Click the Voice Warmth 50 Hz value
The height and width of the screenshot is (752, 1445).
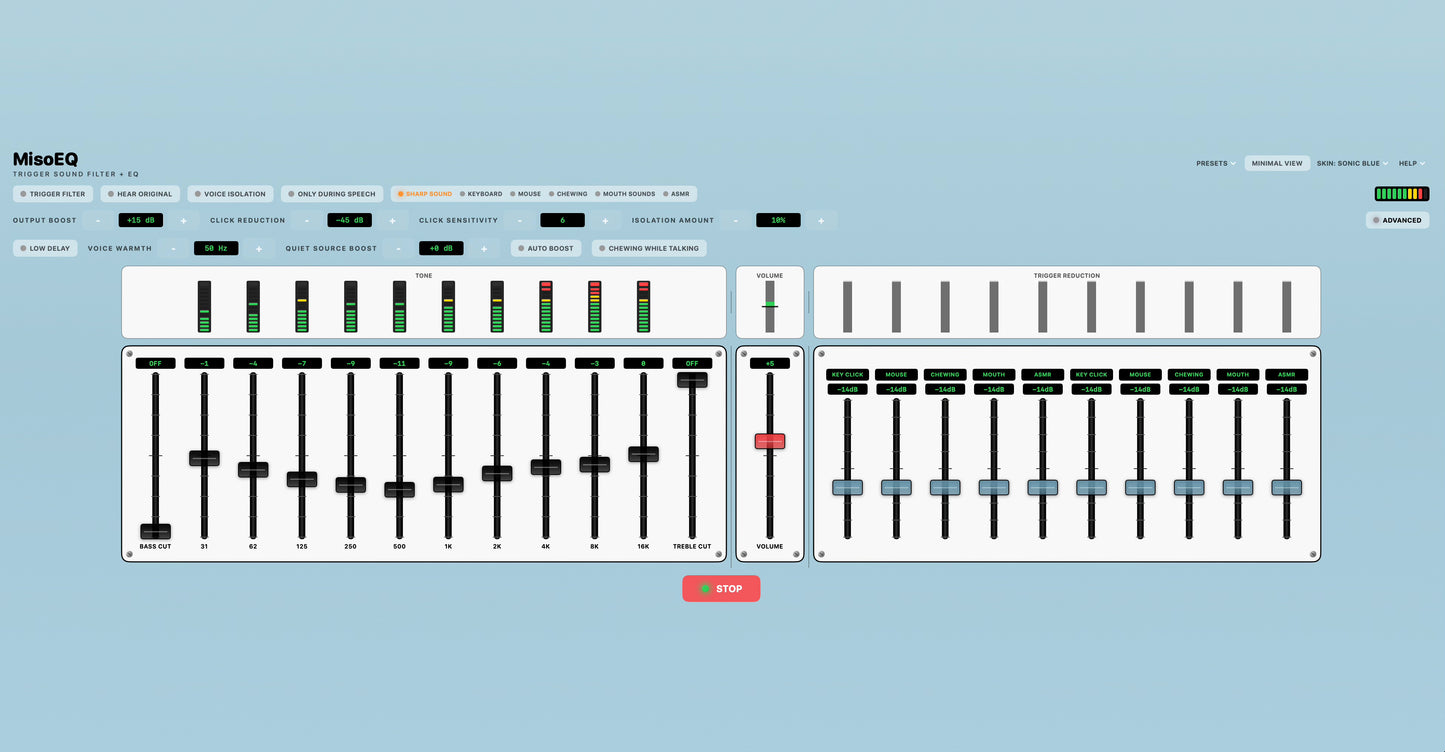[216, 248]
